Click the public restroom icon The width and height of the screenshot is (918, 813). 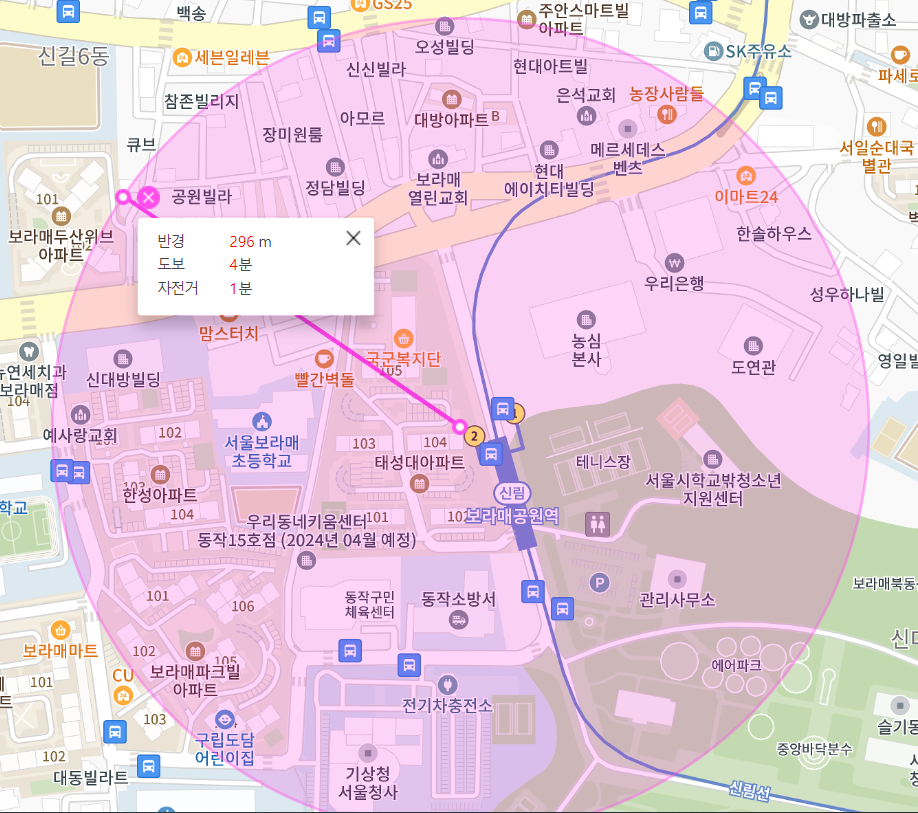[598, 524]
